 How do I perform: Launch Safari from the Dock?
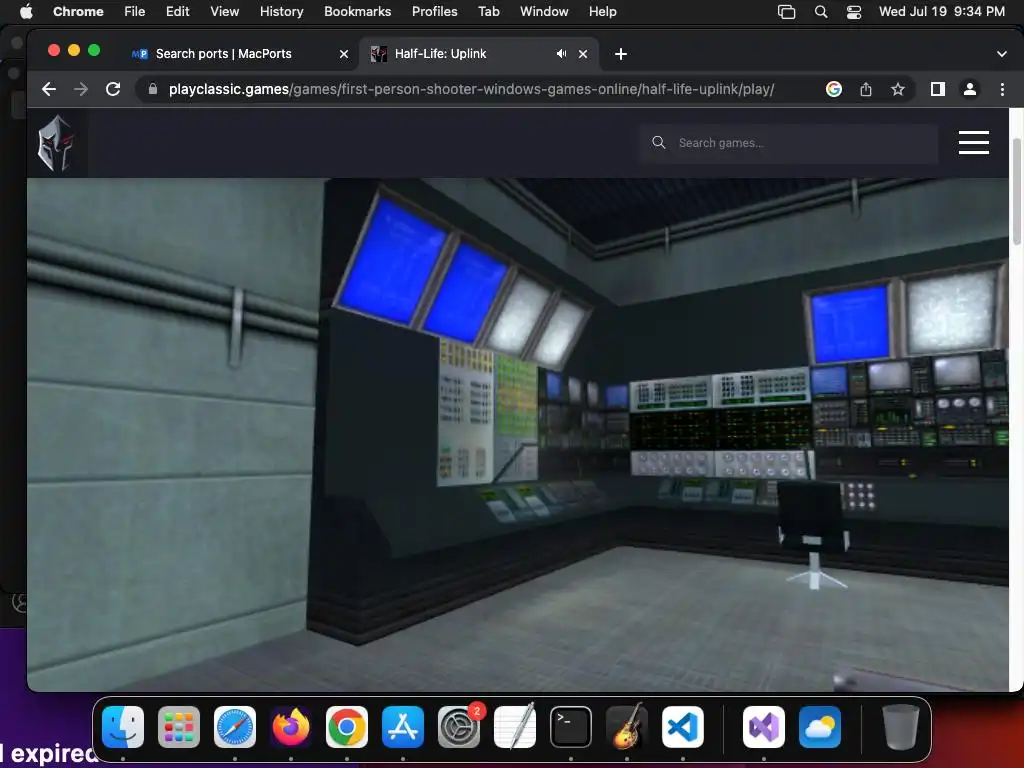coord(235,727)
